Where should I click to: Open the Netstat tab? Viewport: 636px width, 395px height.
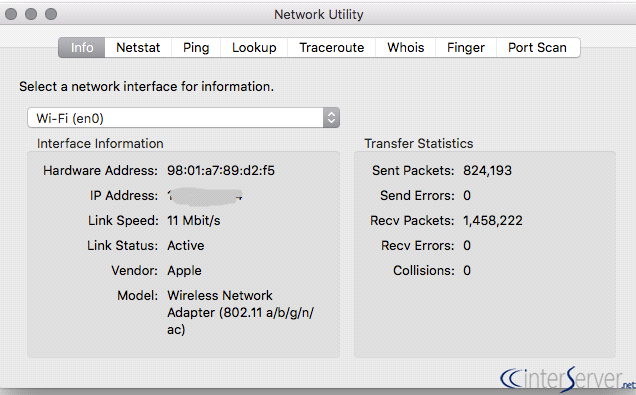[x=138, y=47]
